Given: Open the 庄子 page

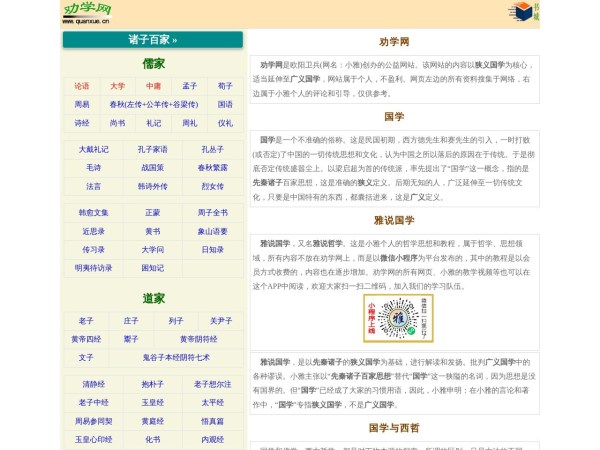Looking at the screenshot, I should coord(131,321).
